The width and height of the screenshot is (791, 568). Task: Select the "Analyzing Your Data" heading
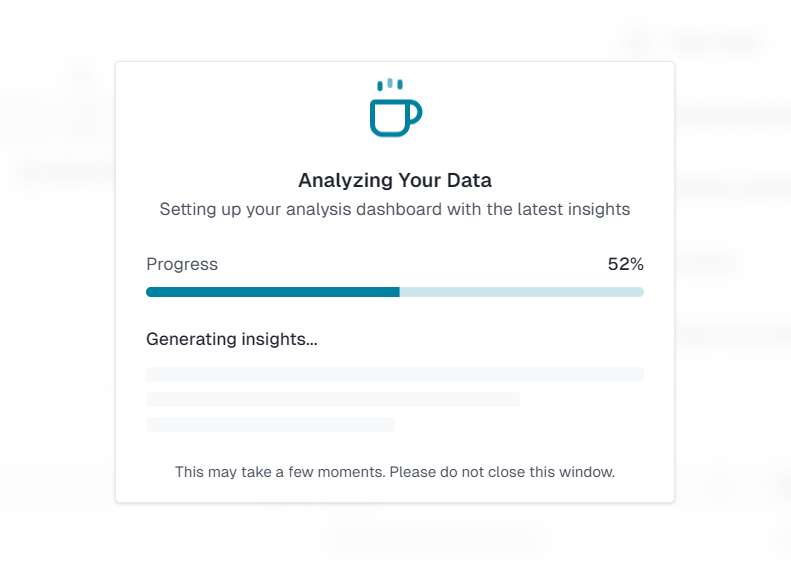click(x=395, y=181)
